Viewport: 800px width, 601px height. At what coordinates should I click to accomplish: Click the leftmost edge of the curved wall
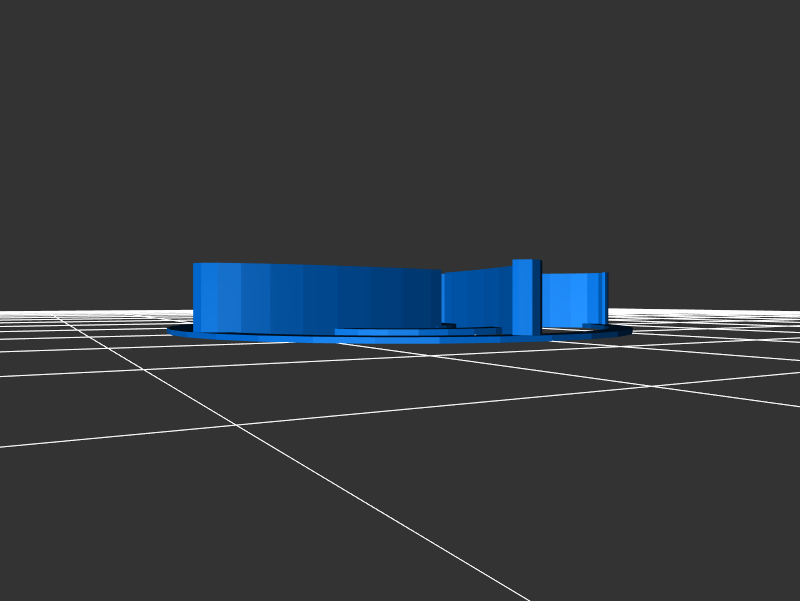tap(196, 298)
